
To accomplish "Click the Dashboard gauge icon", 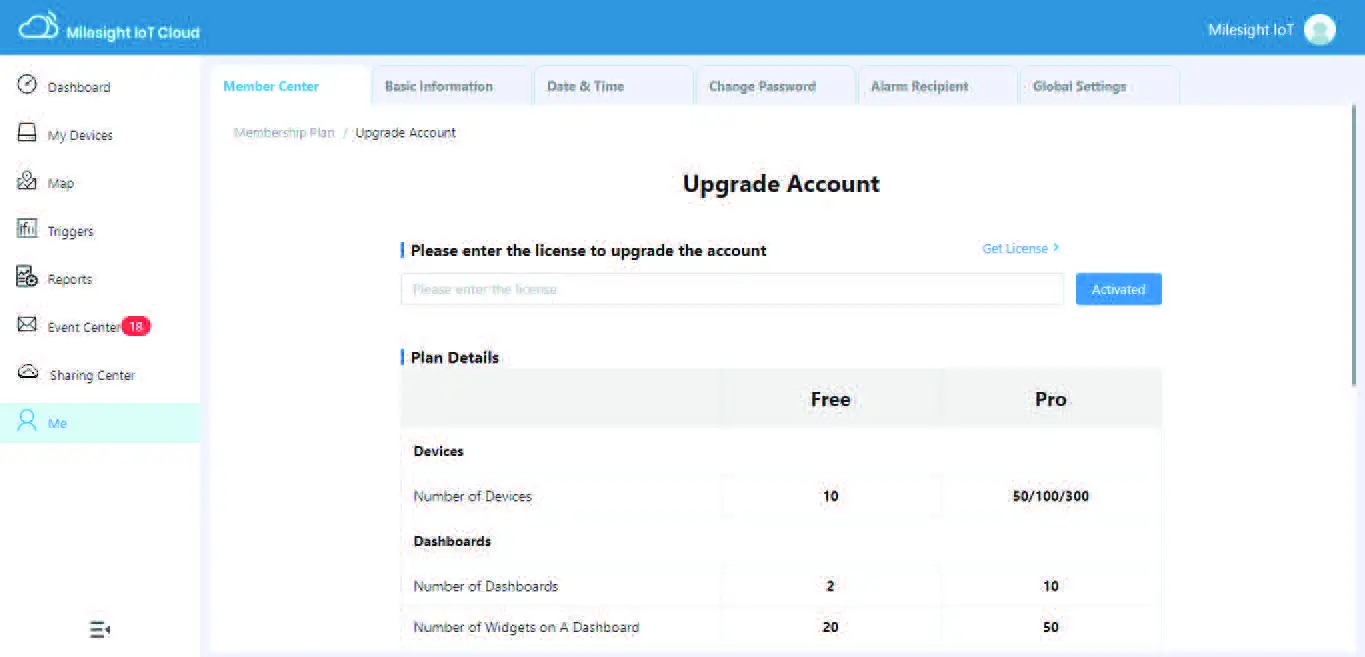I will (x=27, y=85).
